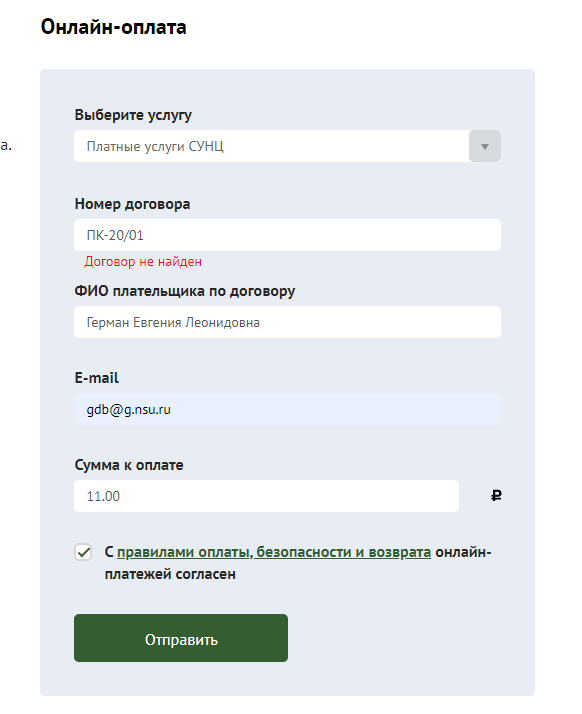This screenshot has height=714, width=582.
Task: Open the 'Платные услуги СУНЦ' combo box
Action: pyautogui.click(x=287, y=146)
